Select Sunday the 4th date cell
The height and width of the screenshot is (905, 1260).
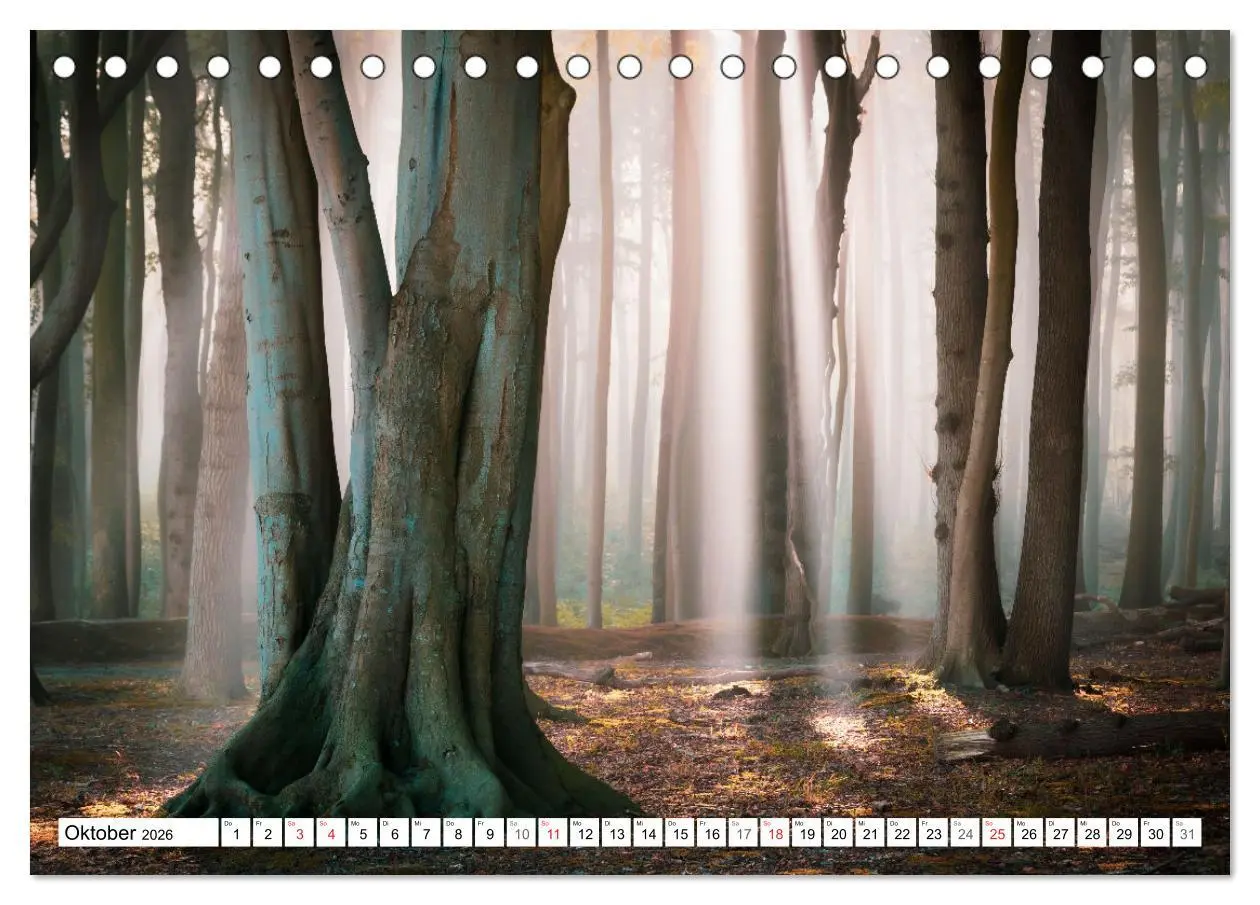(x=331, y=832)
